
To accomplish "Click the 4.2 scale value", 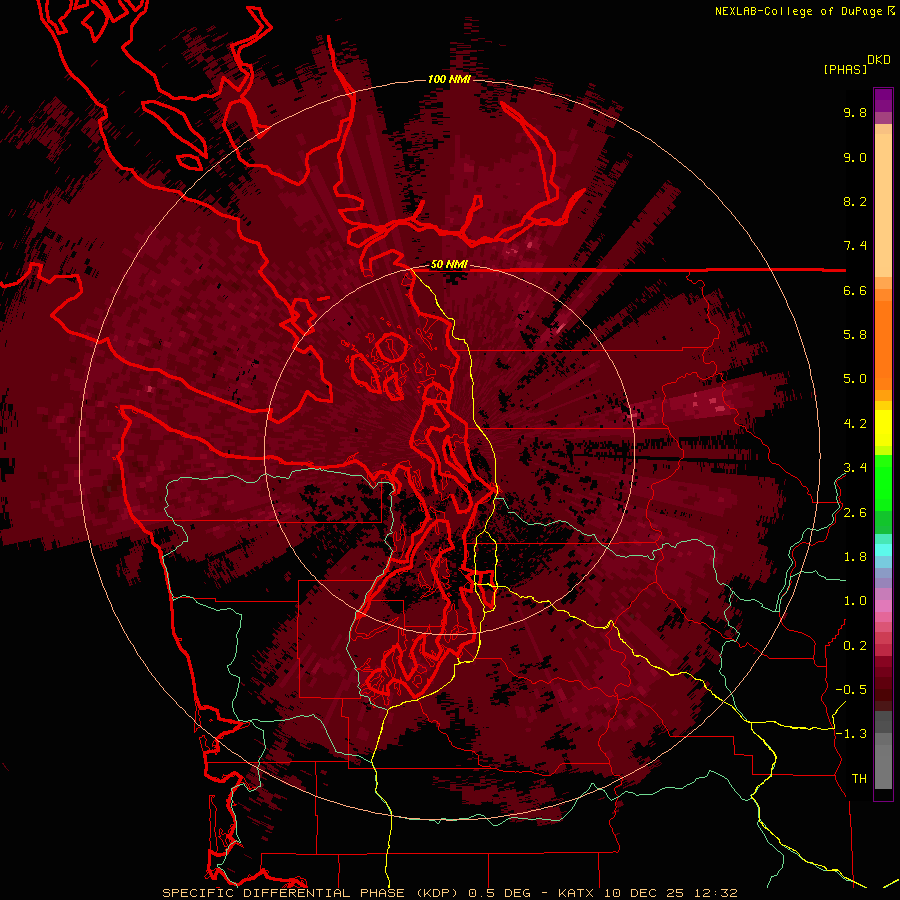I will [x=855, y=424].
